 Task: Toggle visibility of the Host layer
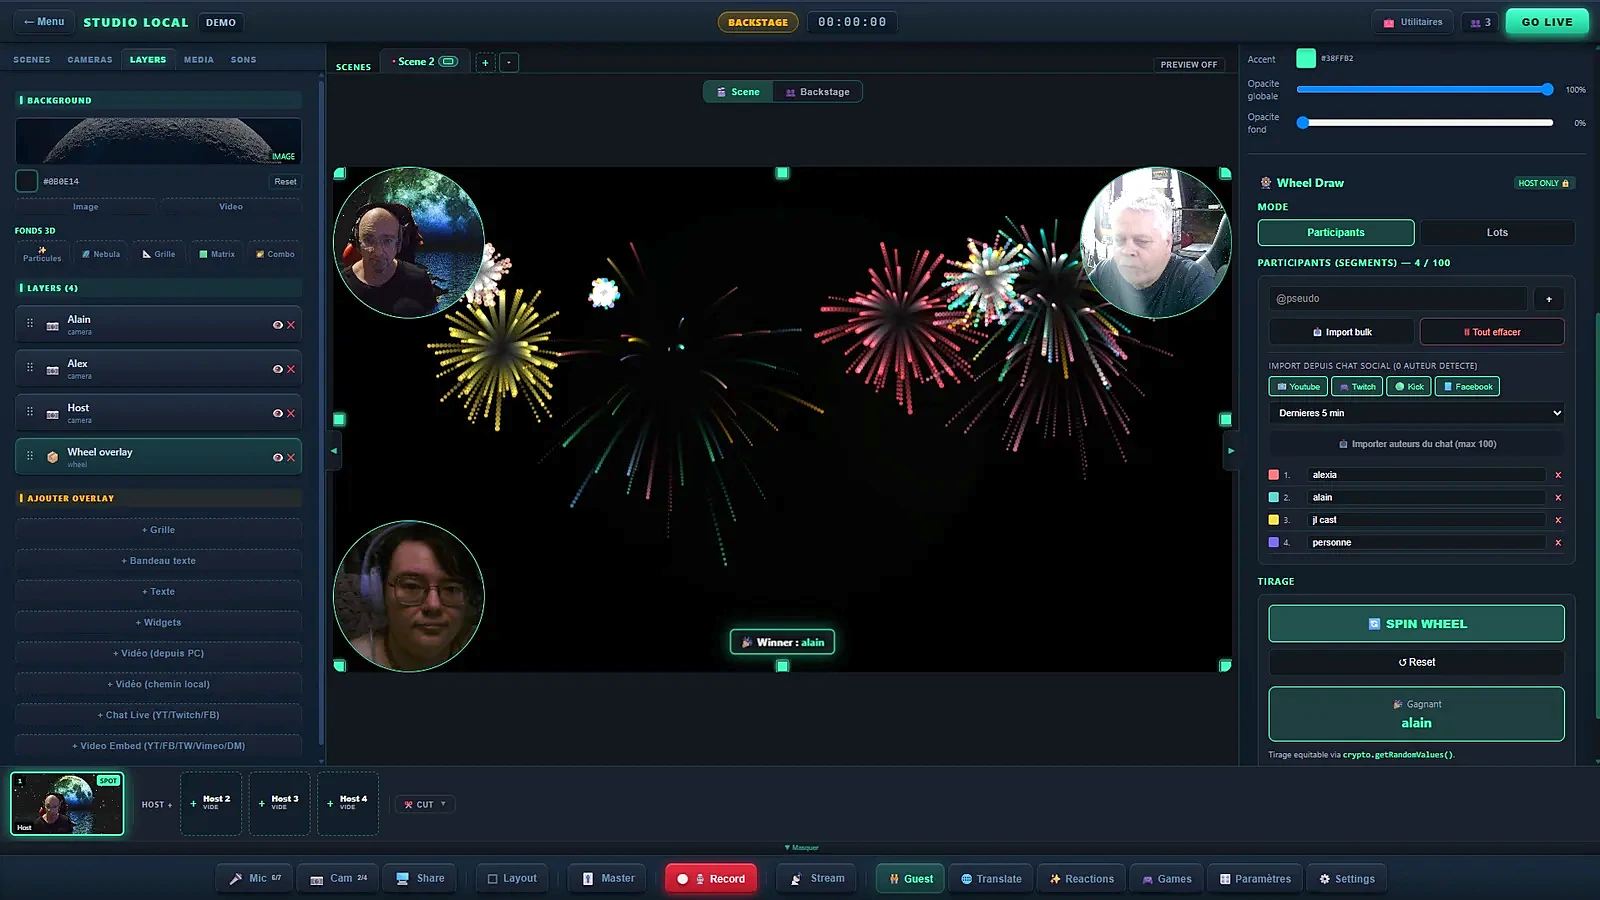pos(277,413)
